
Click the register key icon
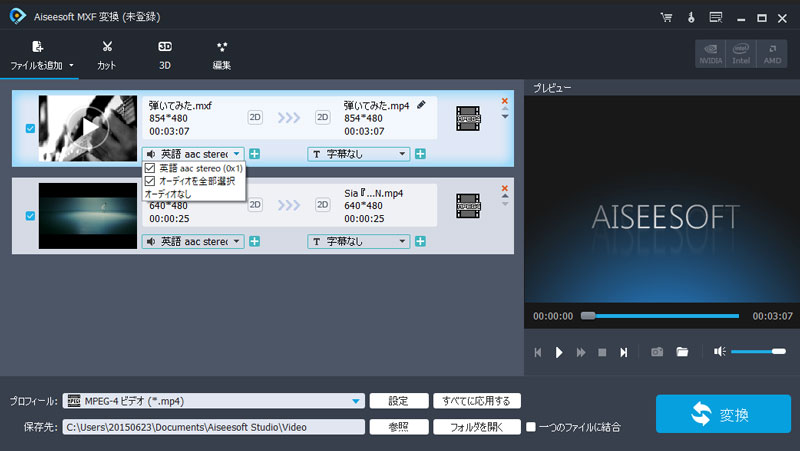point(691,17)
